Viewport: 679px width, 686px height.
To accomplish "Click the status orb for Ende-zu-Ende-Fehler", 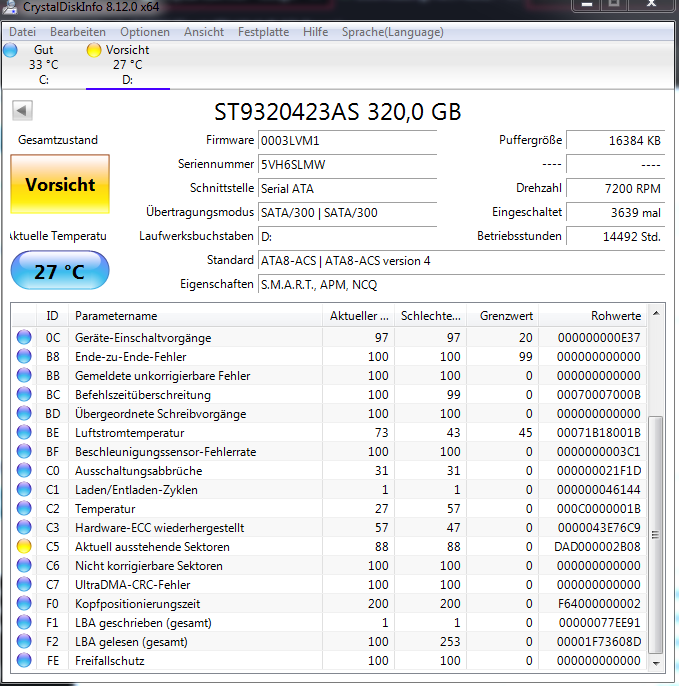I will point(24,356).
